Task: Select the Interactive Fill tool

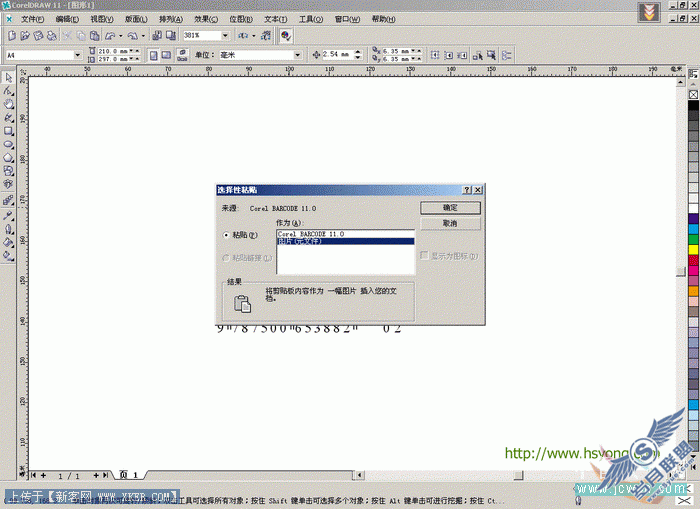Action: [8, 255]
